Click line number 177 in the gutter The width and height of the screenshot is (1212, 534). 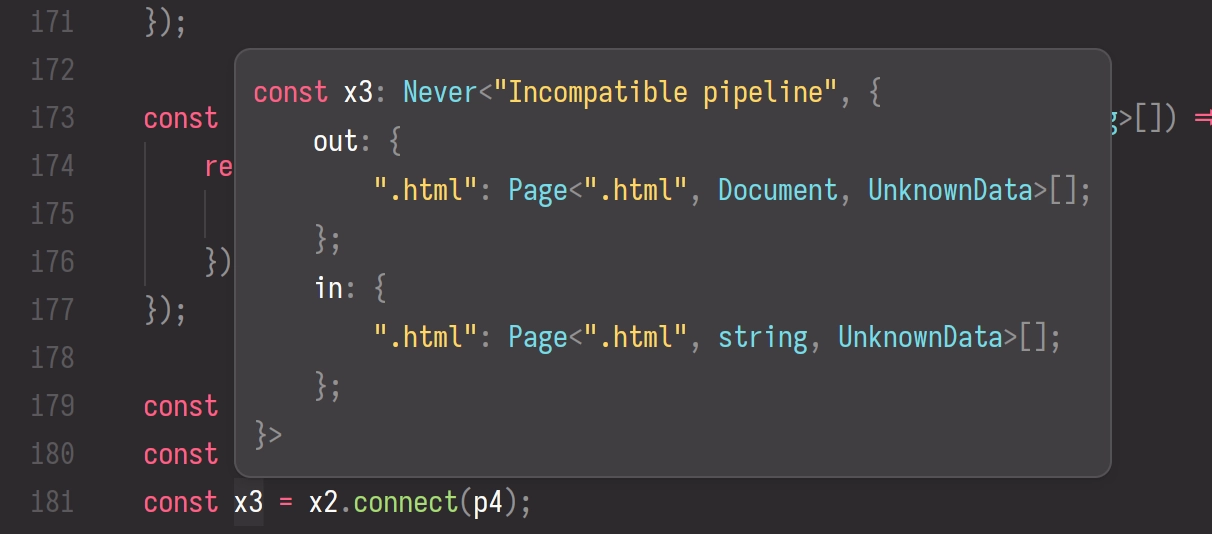(x=53, y=310)
